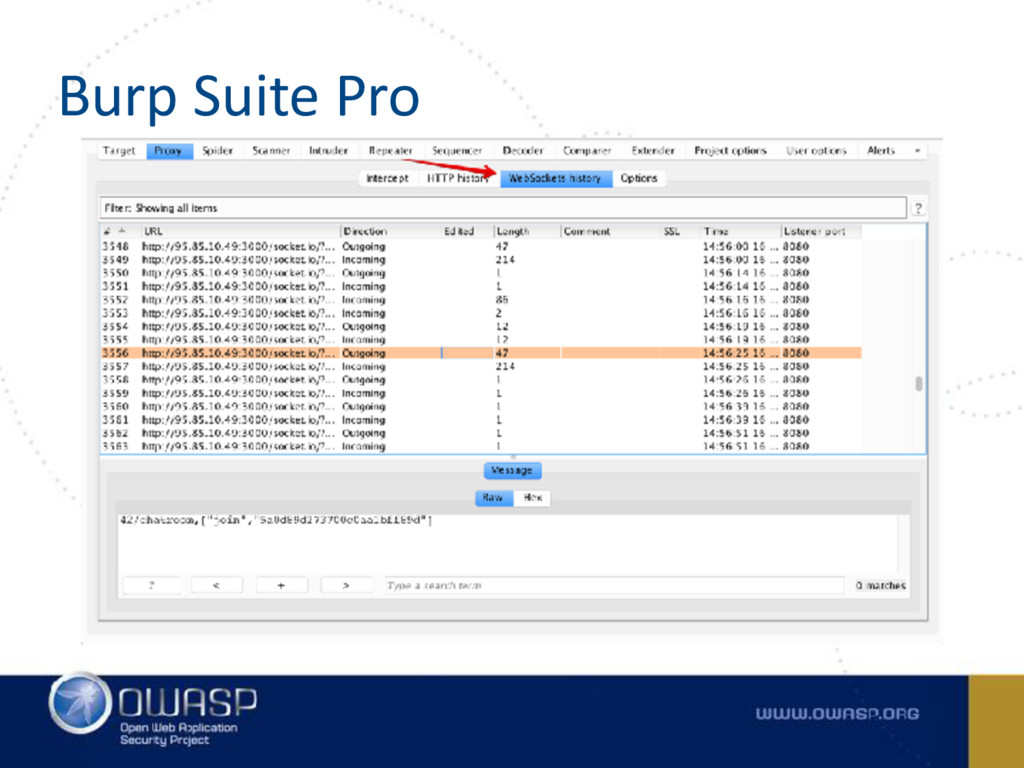Open the Decoder tab
The image size is (1024, 768).
point(523,151)
